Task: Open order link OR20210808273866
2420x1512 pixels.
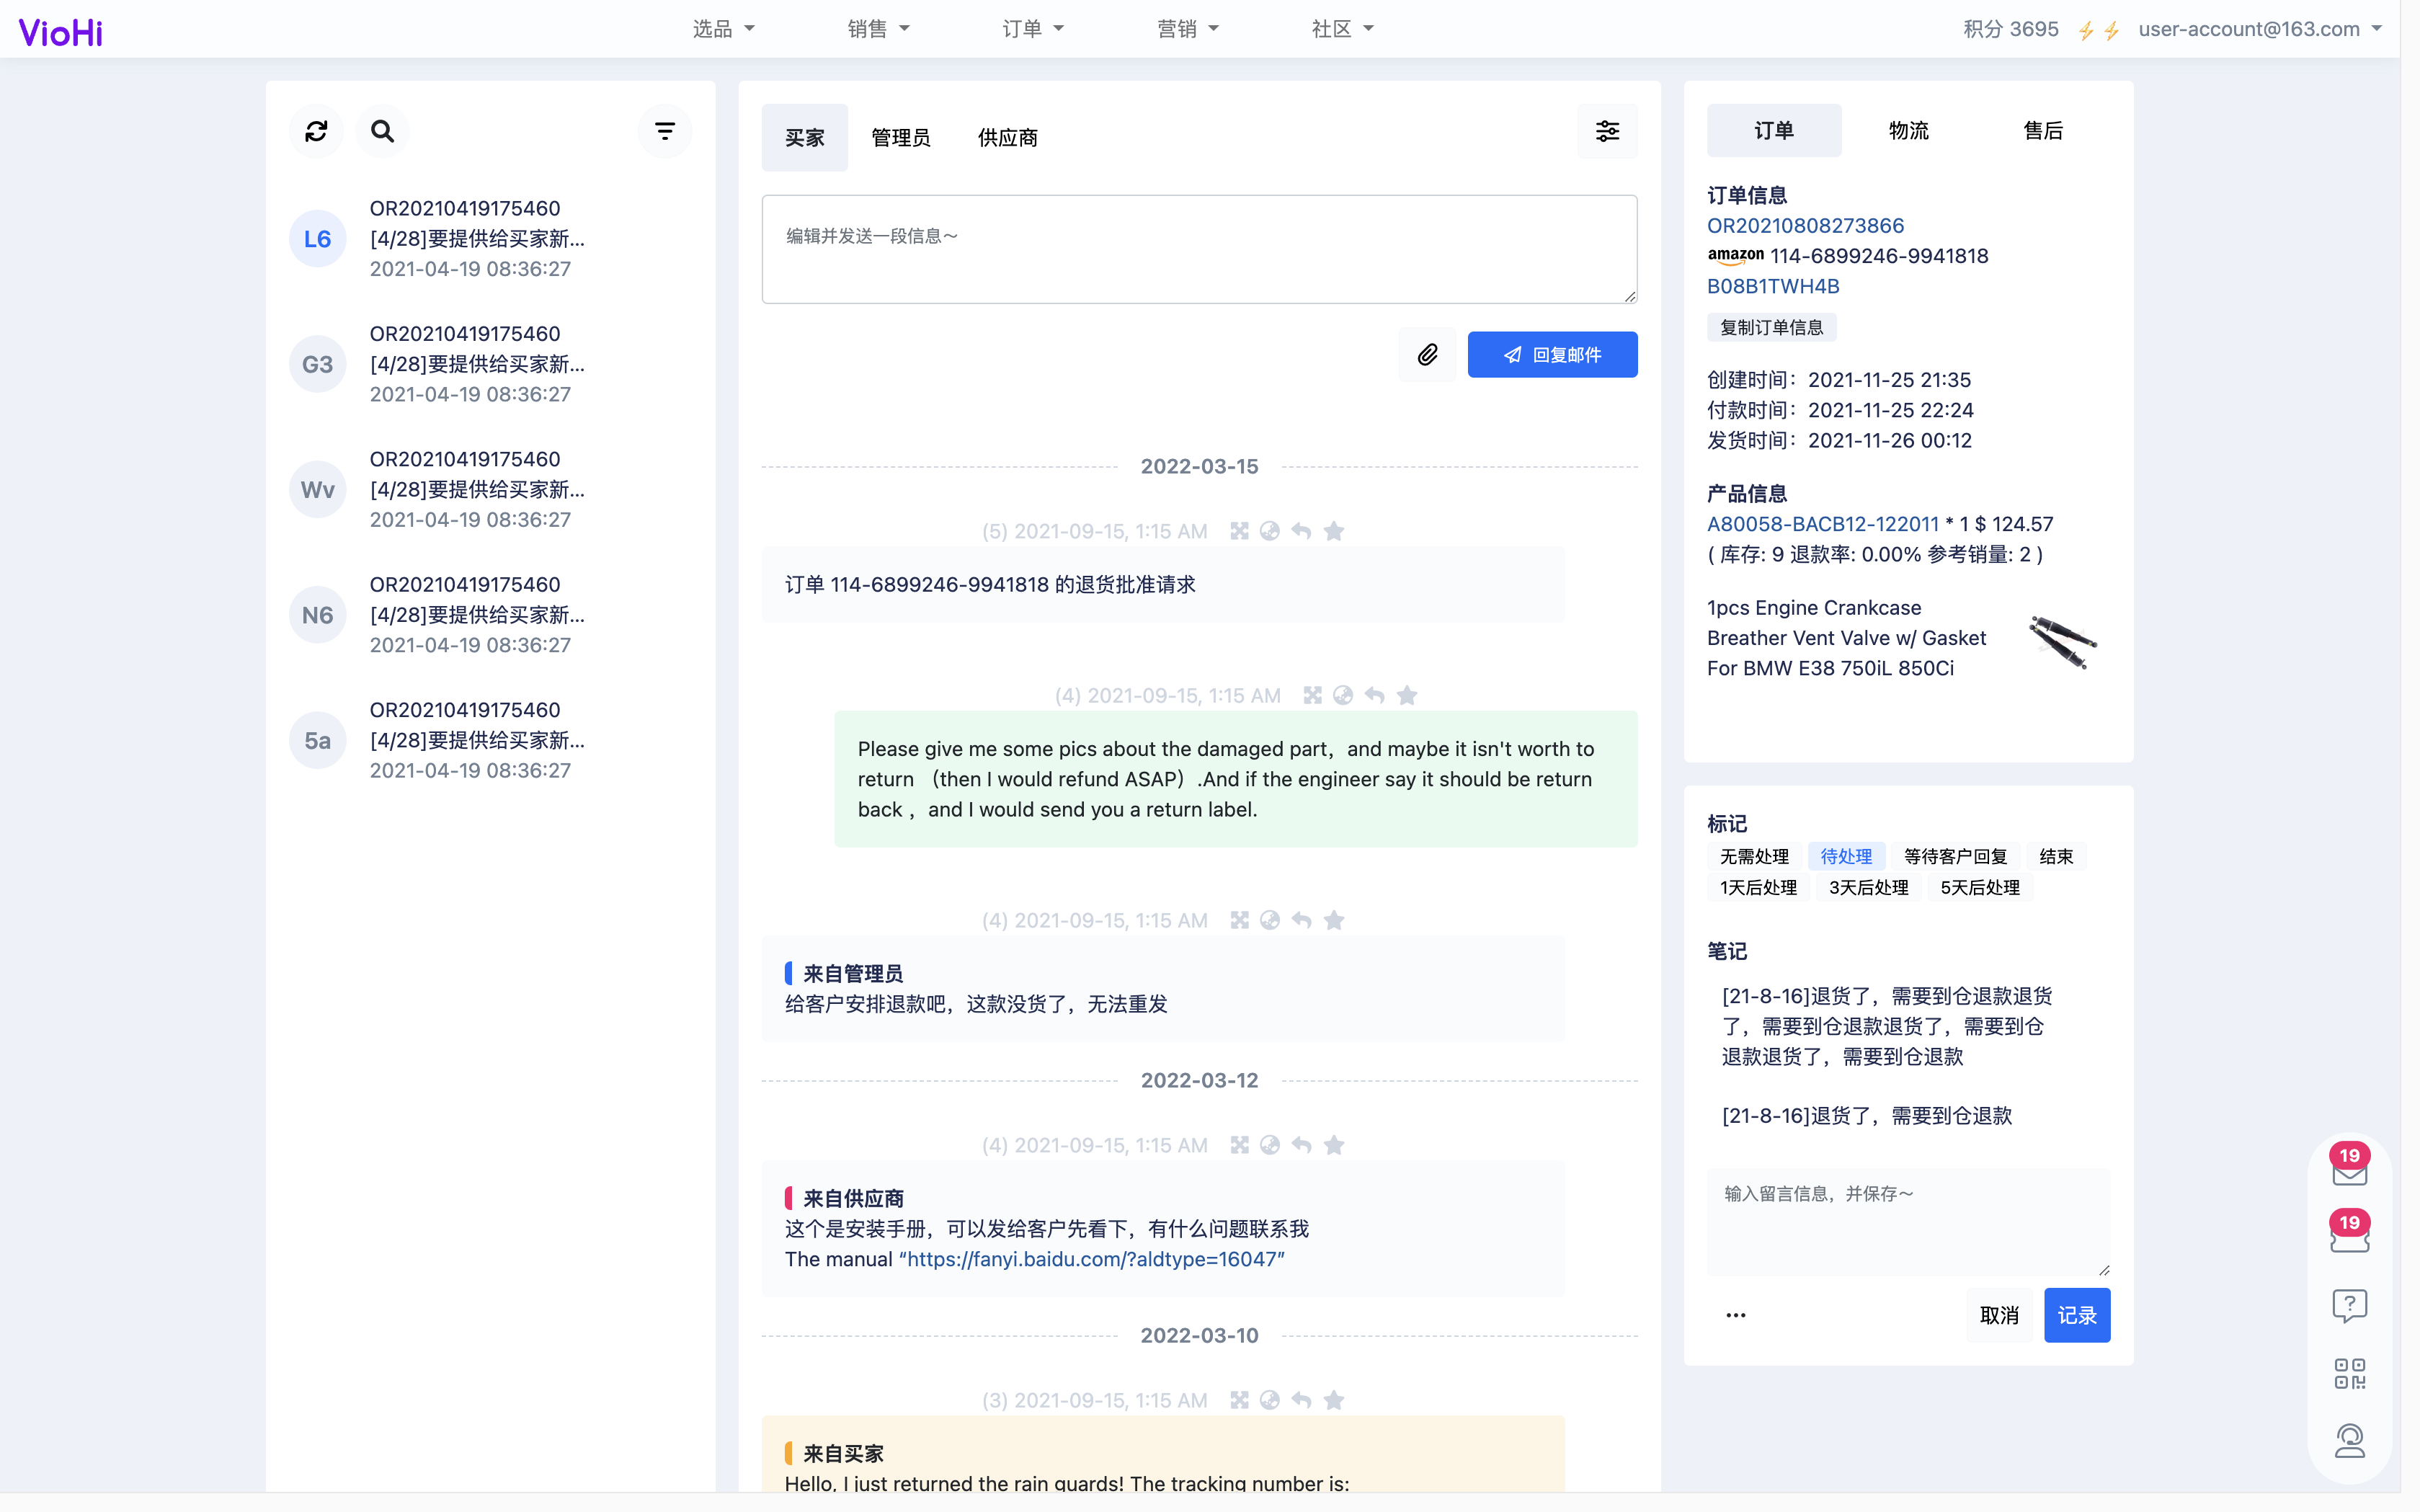Action: point(1805,226)
